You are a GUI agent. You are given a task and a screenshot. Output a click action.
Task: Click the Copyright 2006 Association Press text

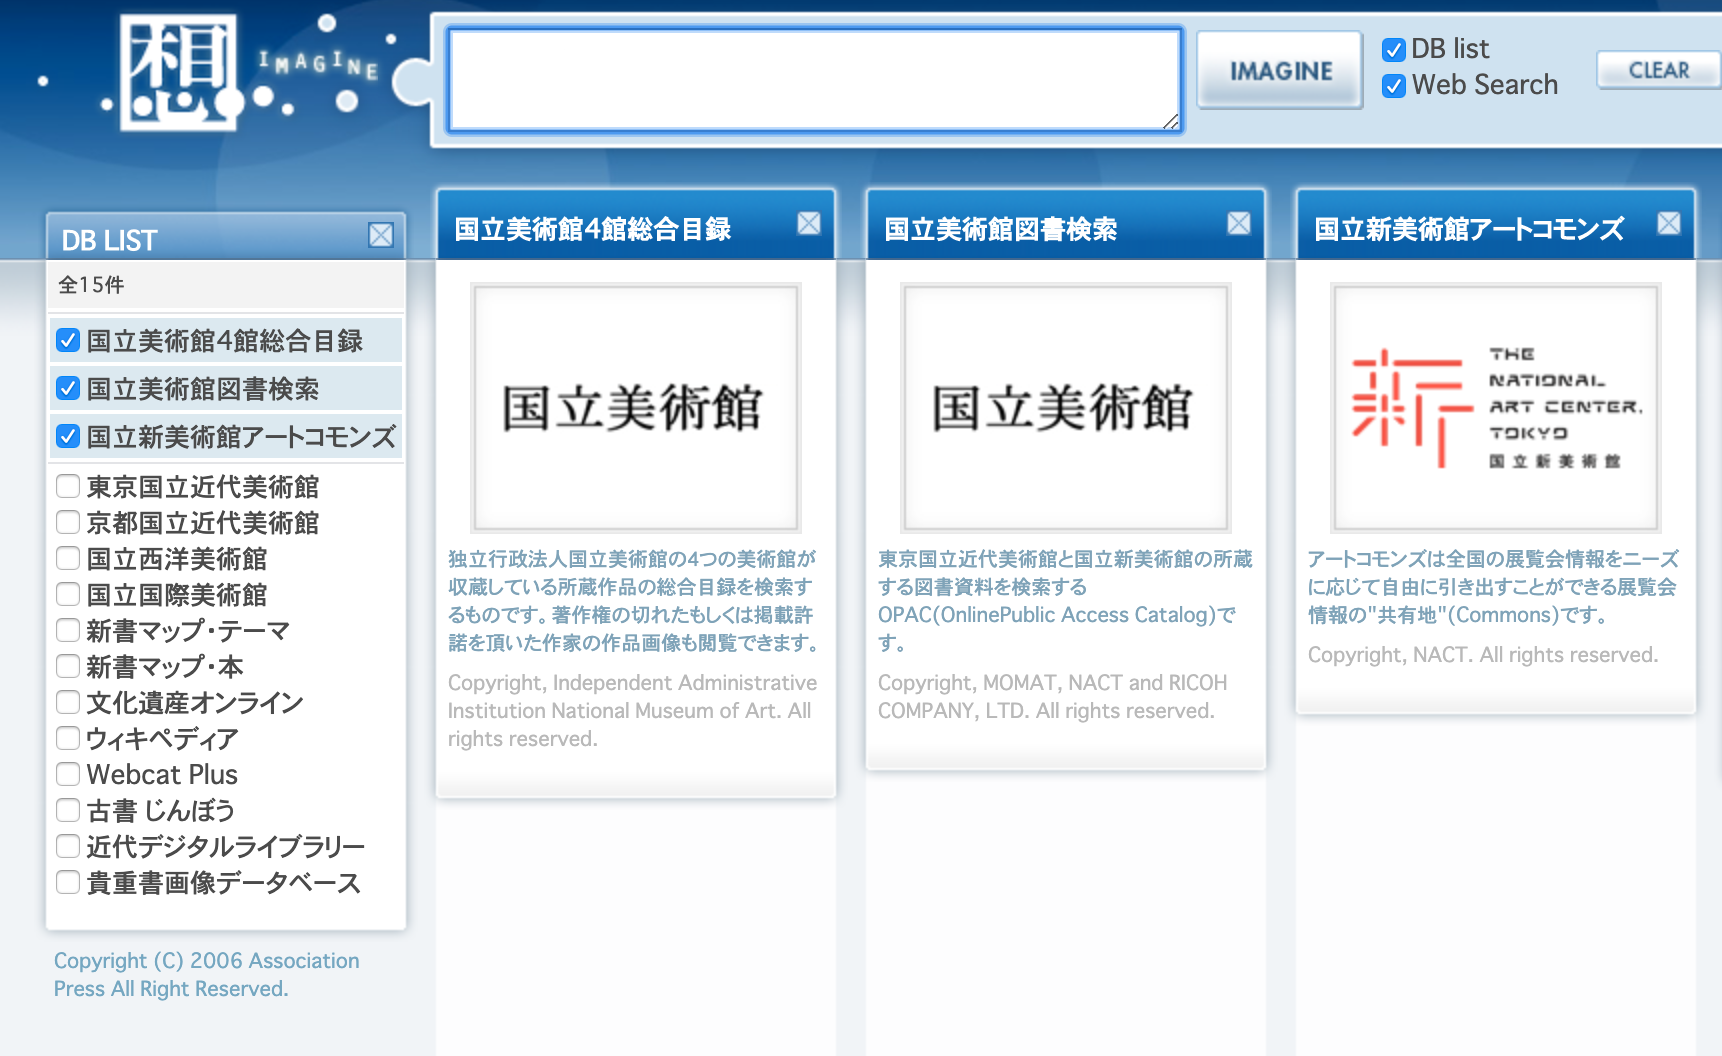click(x=206, y=975)
